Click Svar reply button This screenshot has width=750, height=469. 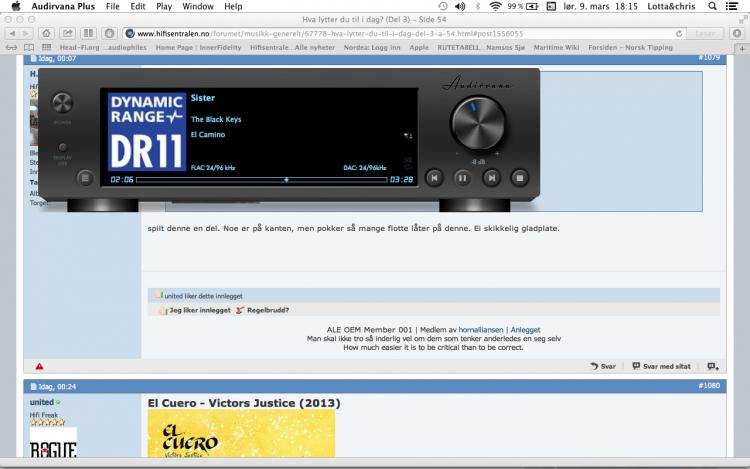pos(603,366)
